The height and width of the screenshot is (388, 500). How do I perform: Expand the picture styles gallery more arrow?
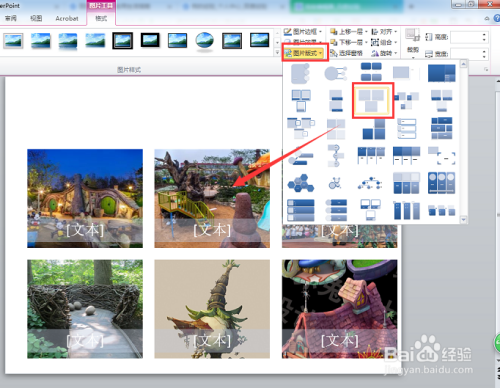coord(277,52)
